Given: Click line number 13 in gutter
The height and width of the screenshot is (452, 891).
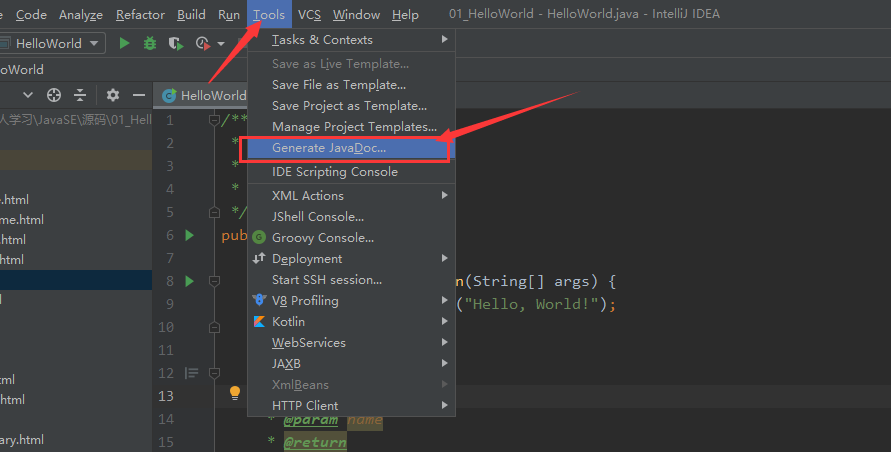Looking at the screenshot, I should tap(166, 396).
